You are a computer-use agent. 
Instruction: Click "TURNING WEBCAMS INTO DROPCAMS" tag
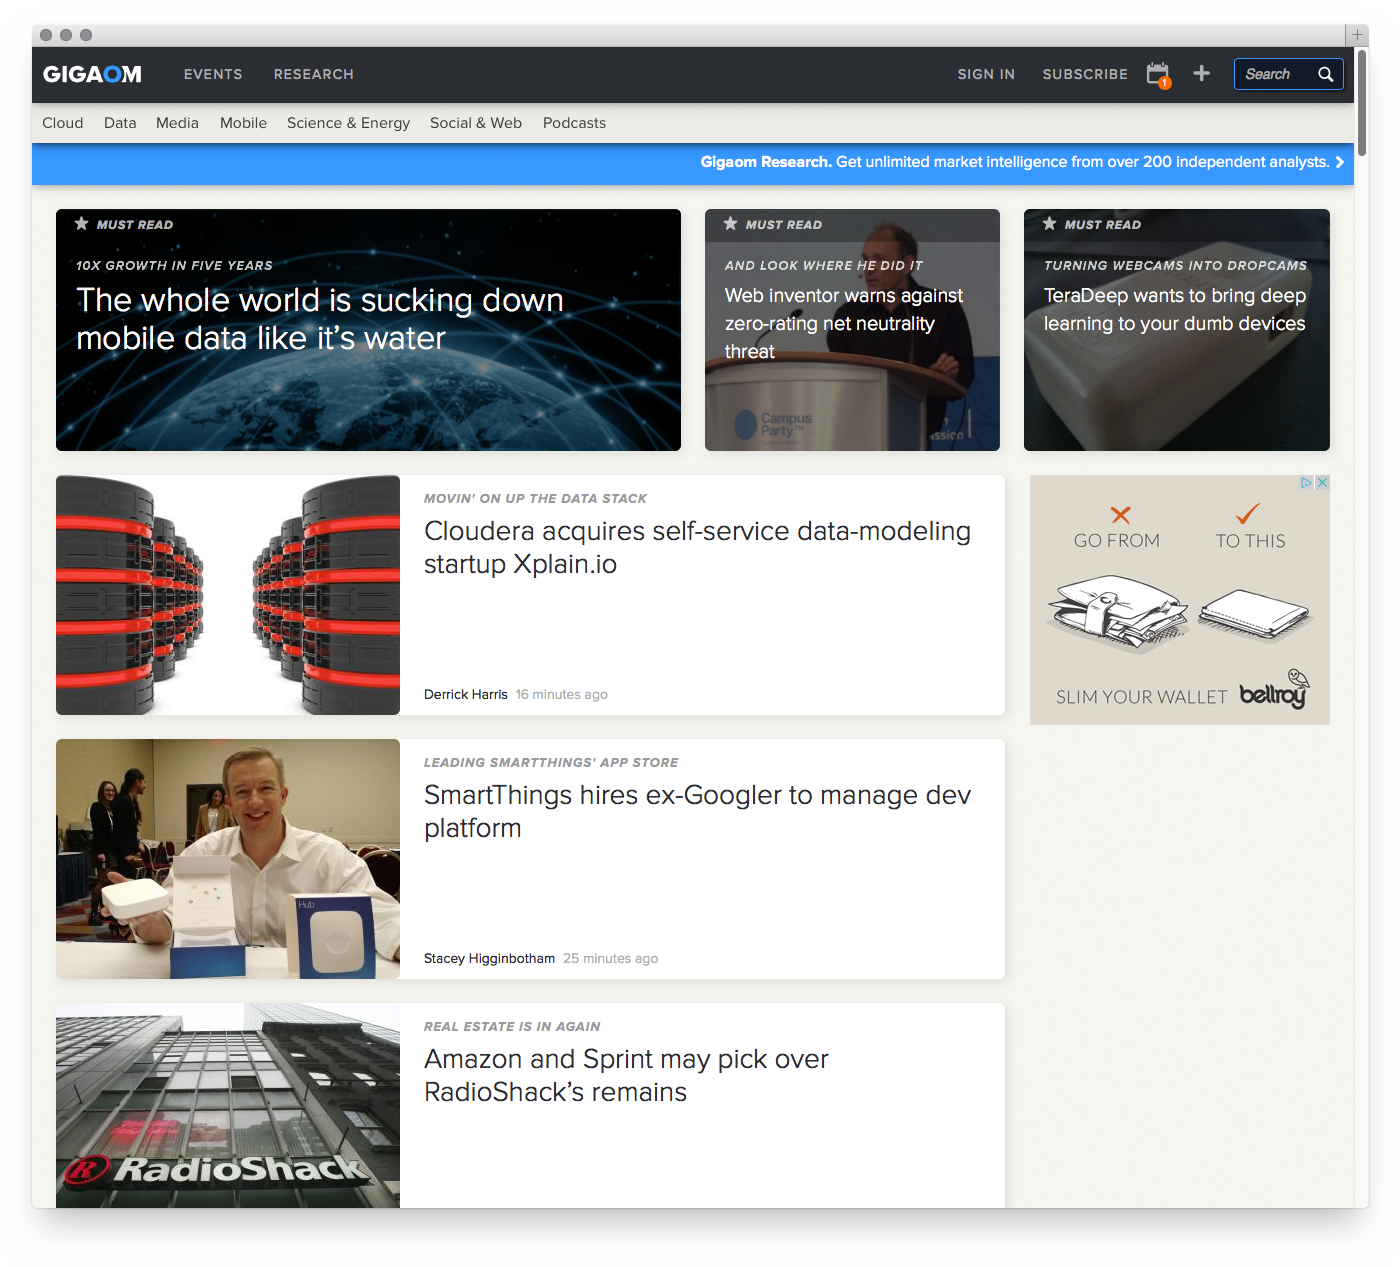1176,265
